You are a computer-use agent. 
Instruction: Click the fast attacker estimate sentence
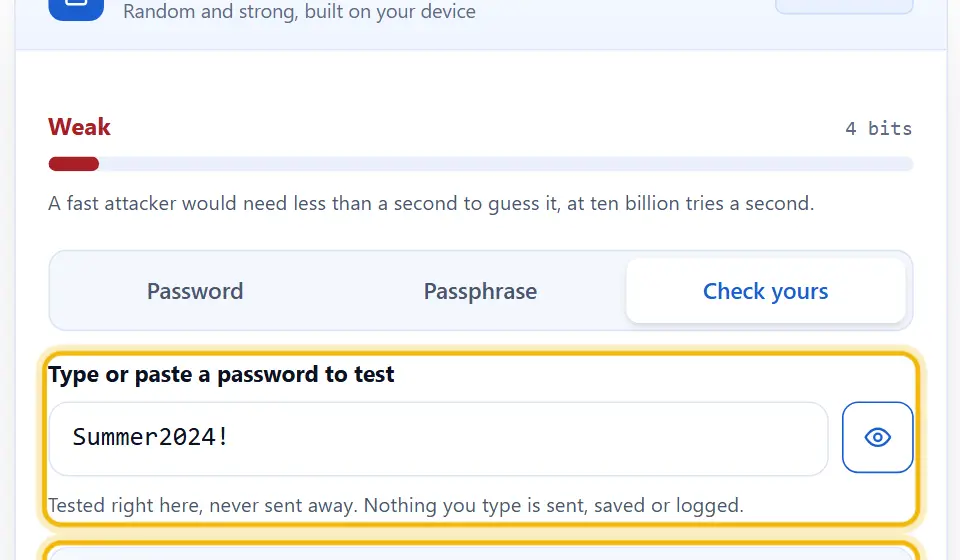click(431, 203)
